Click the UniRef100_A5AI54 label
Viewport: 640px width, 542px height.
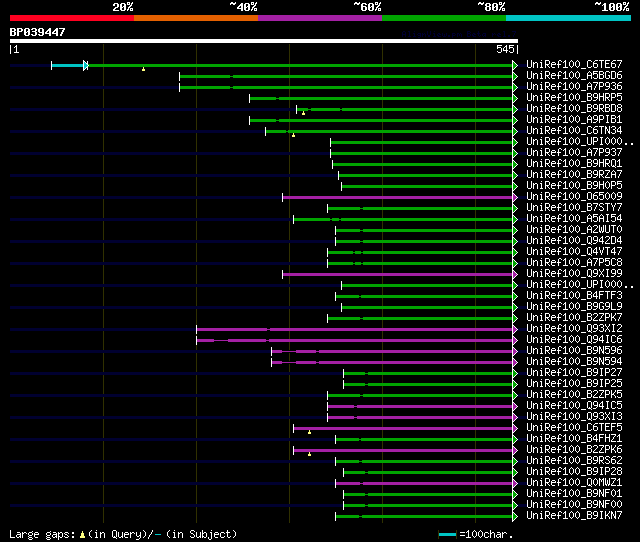point(574,219)
